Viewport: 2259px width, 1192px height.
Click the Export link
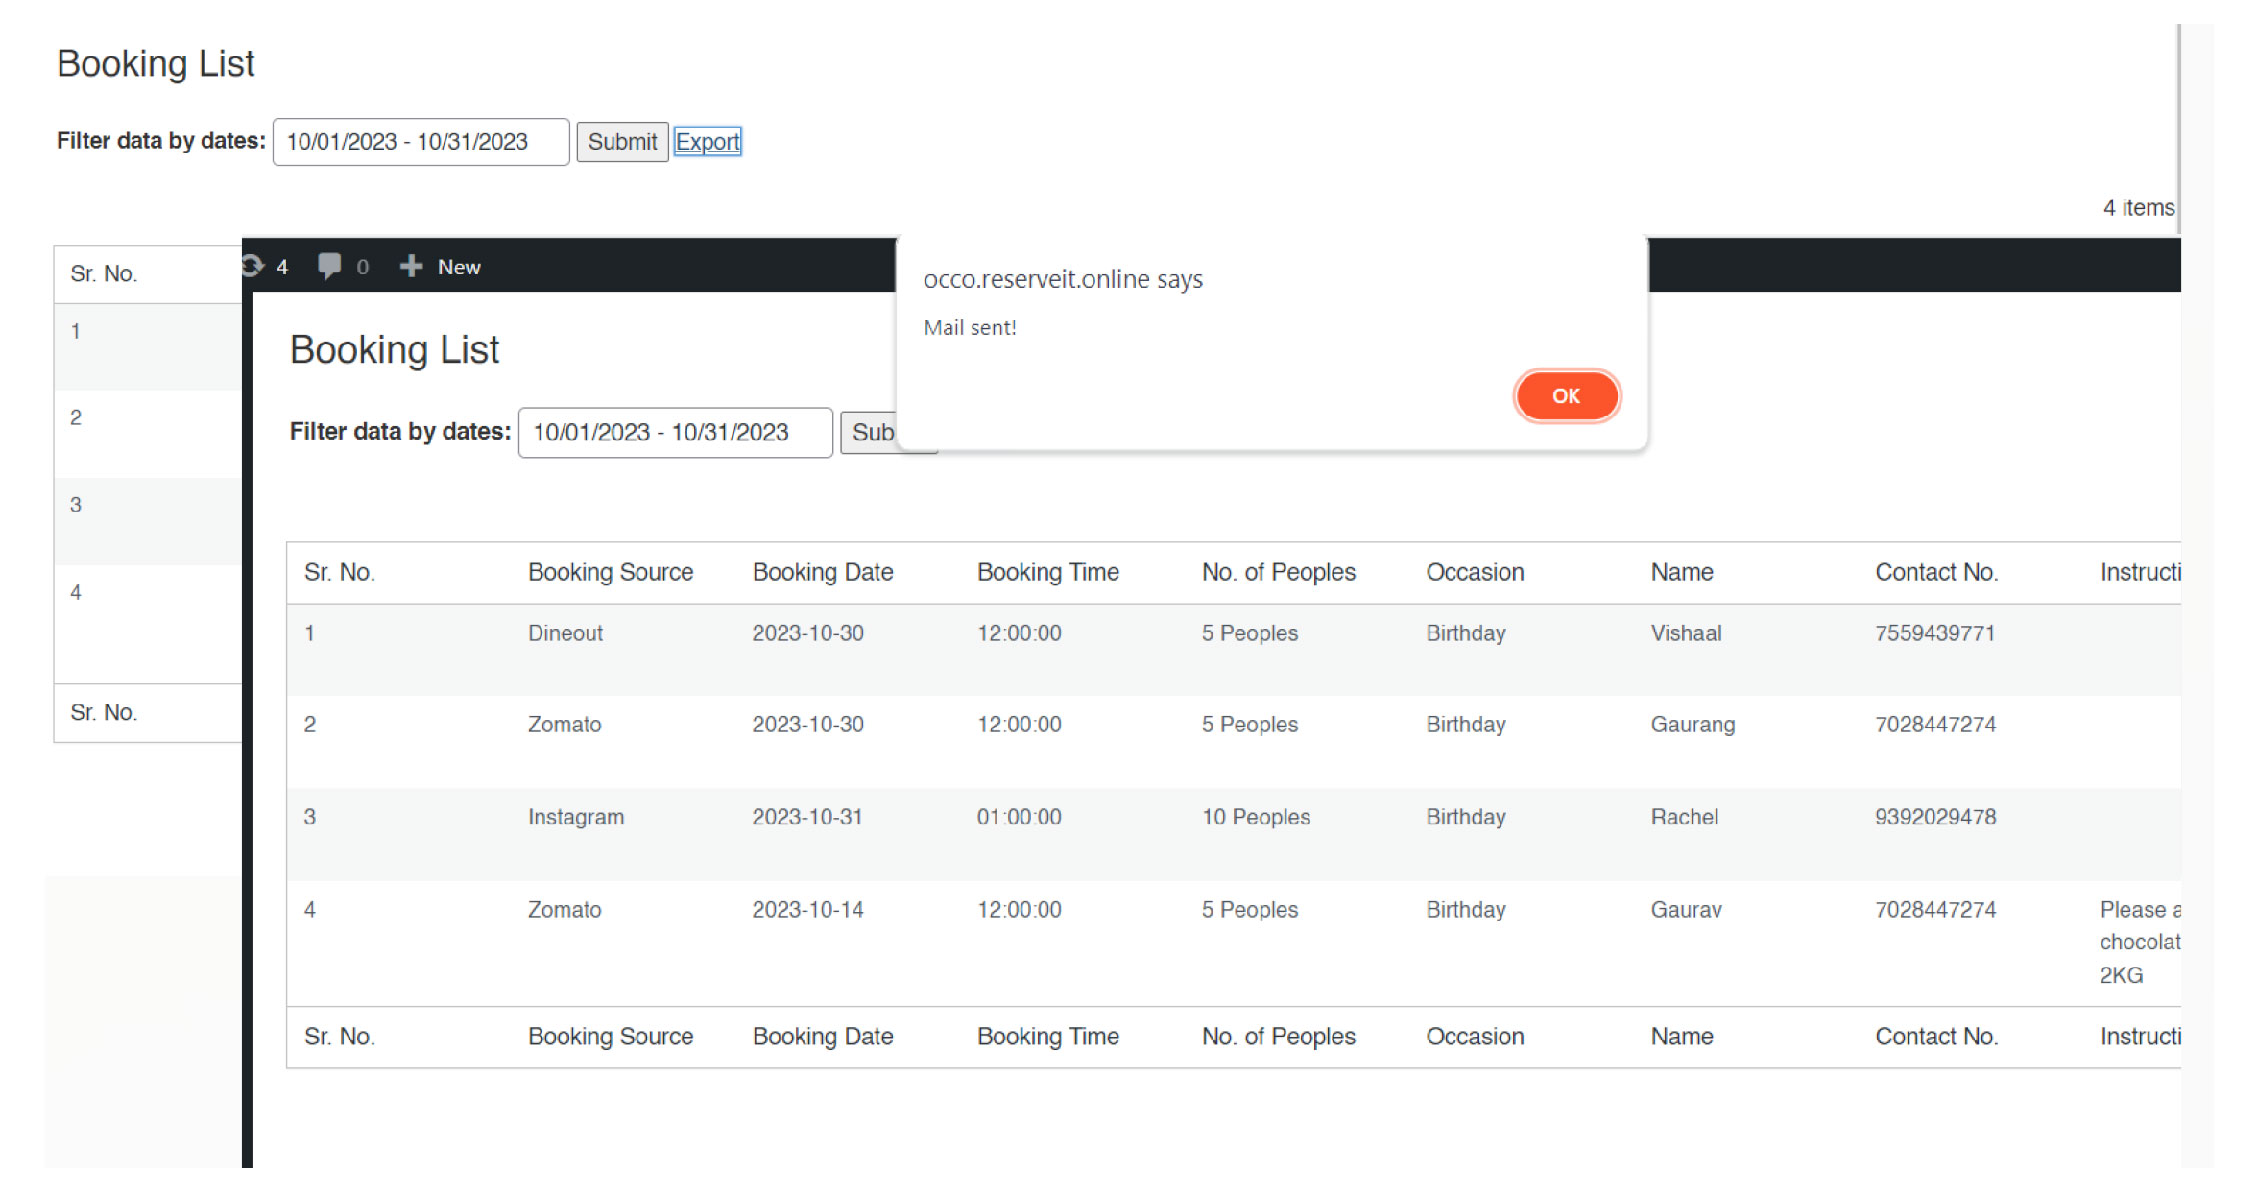(x=707, y=142)
